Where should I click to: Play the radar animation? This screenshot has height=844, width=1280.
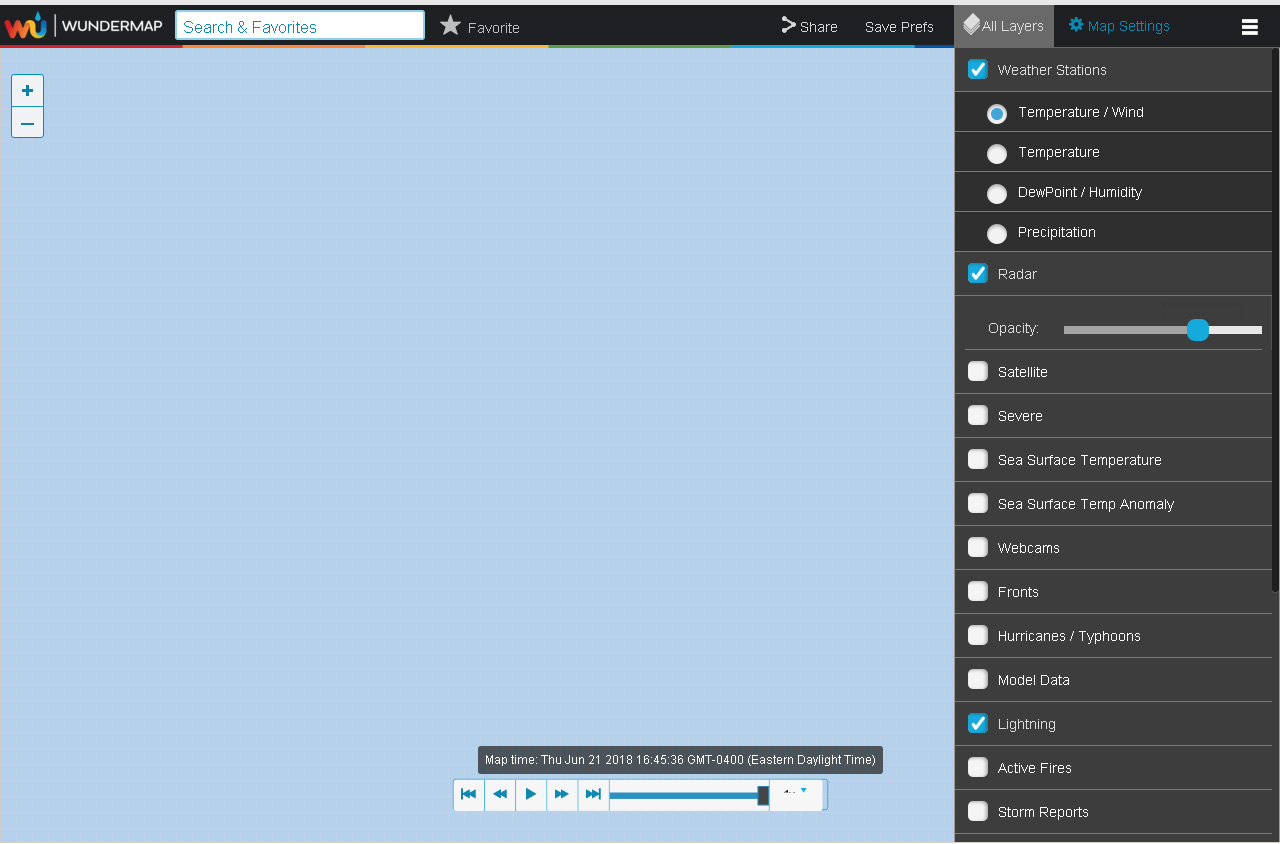(531, 794)
